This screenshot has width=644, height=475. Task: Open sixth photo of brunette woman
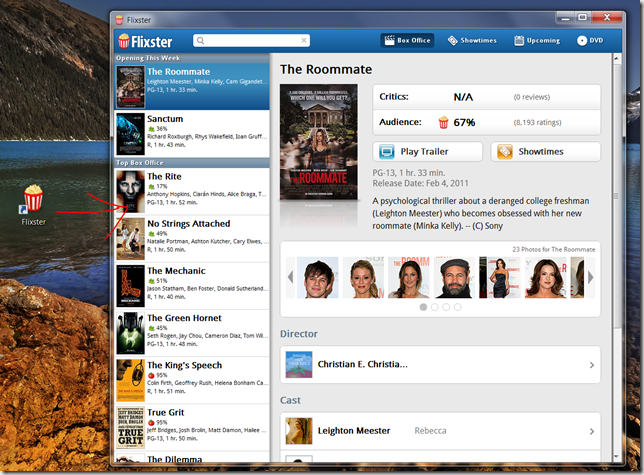545,278
